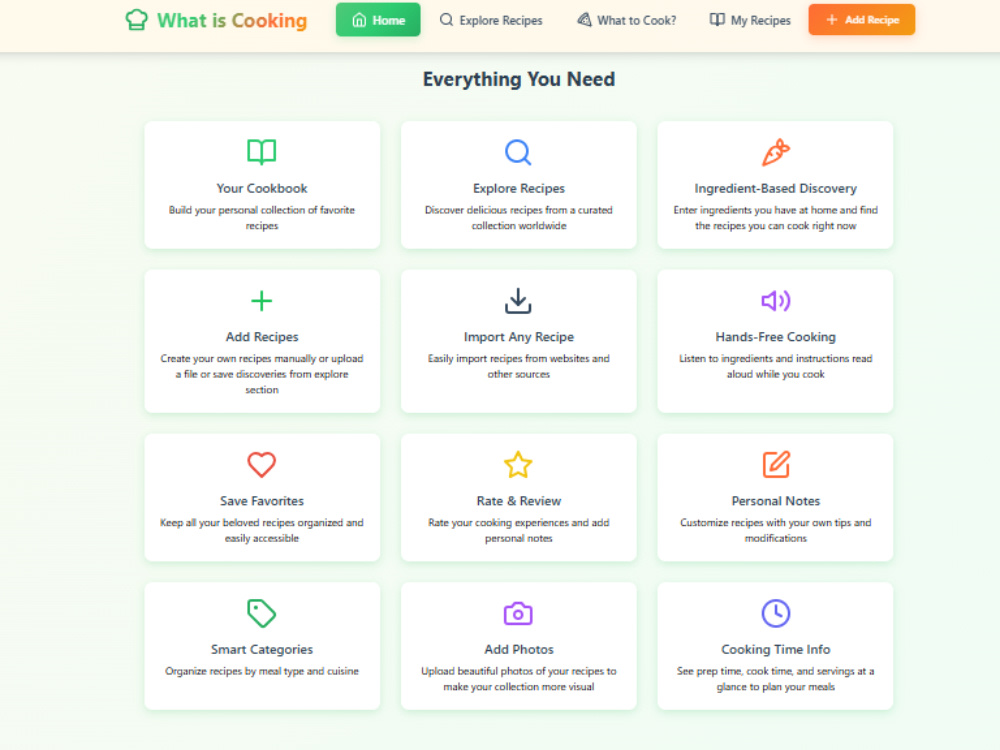Click text 'Keep all your beloved recipes organized'

click(x=252, y=522)
